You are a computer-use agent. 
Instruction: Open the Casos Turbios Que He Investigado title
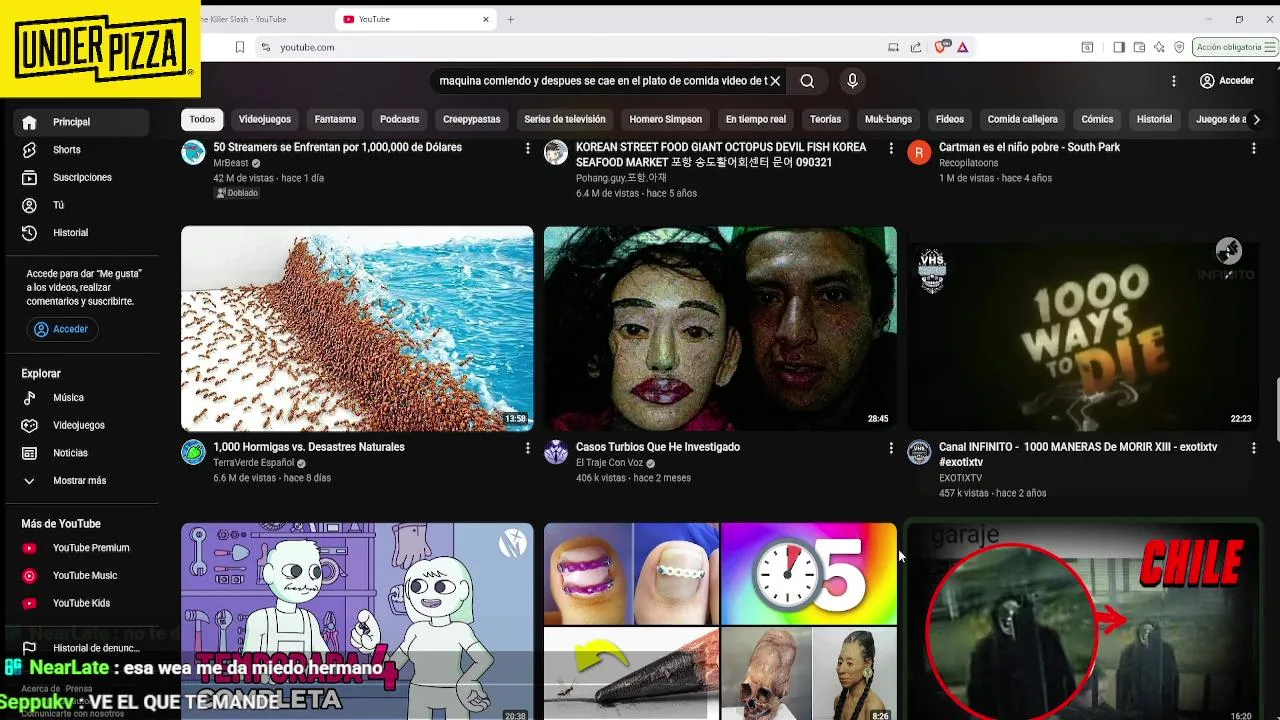[x=658, y=447]
